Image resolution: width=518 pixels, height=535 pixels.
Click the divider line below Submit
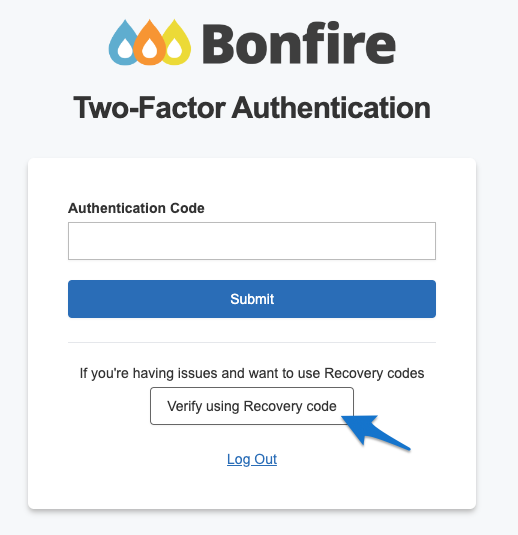point(252,342)
